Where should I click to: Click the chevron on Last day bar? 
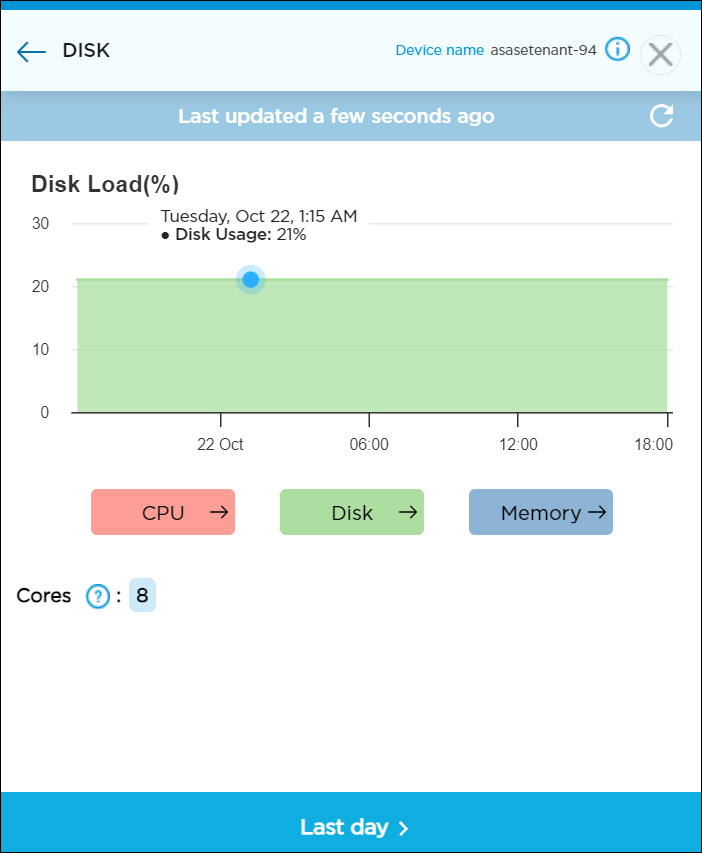click(404, 827)
